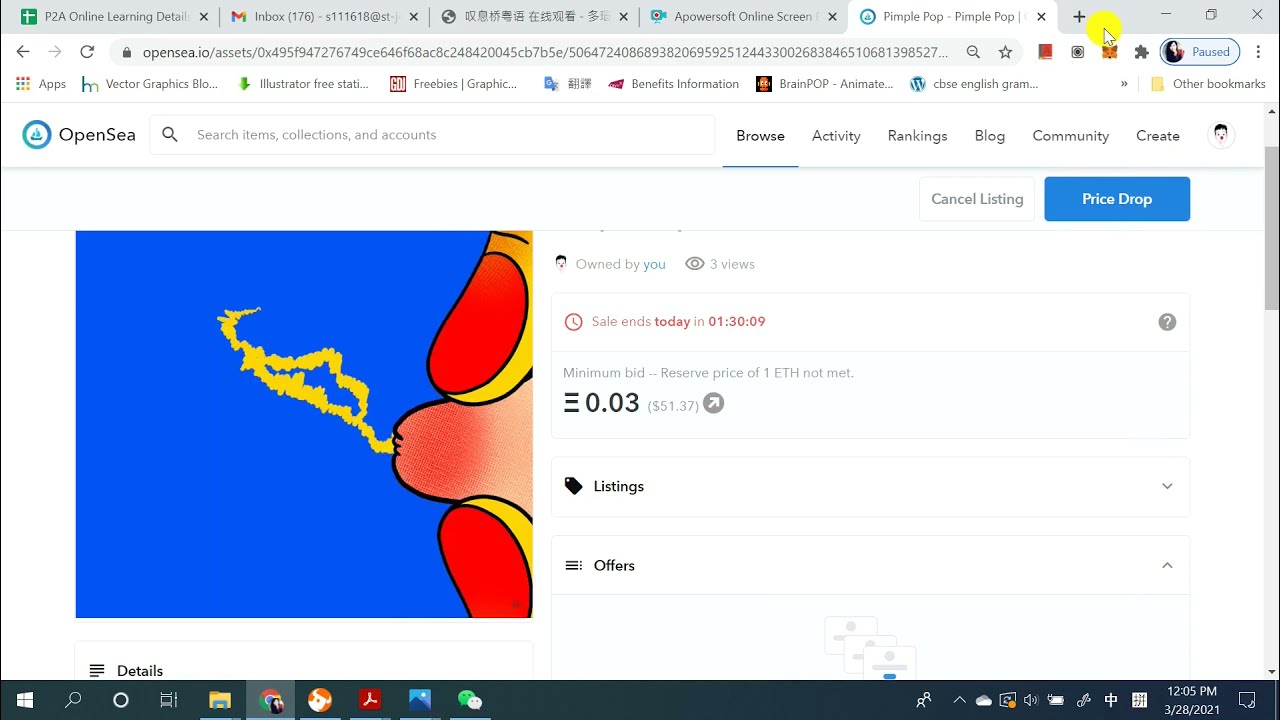Click the volume icon in system tray
Screen dimensions: 1280x720
pos(1031,700)
